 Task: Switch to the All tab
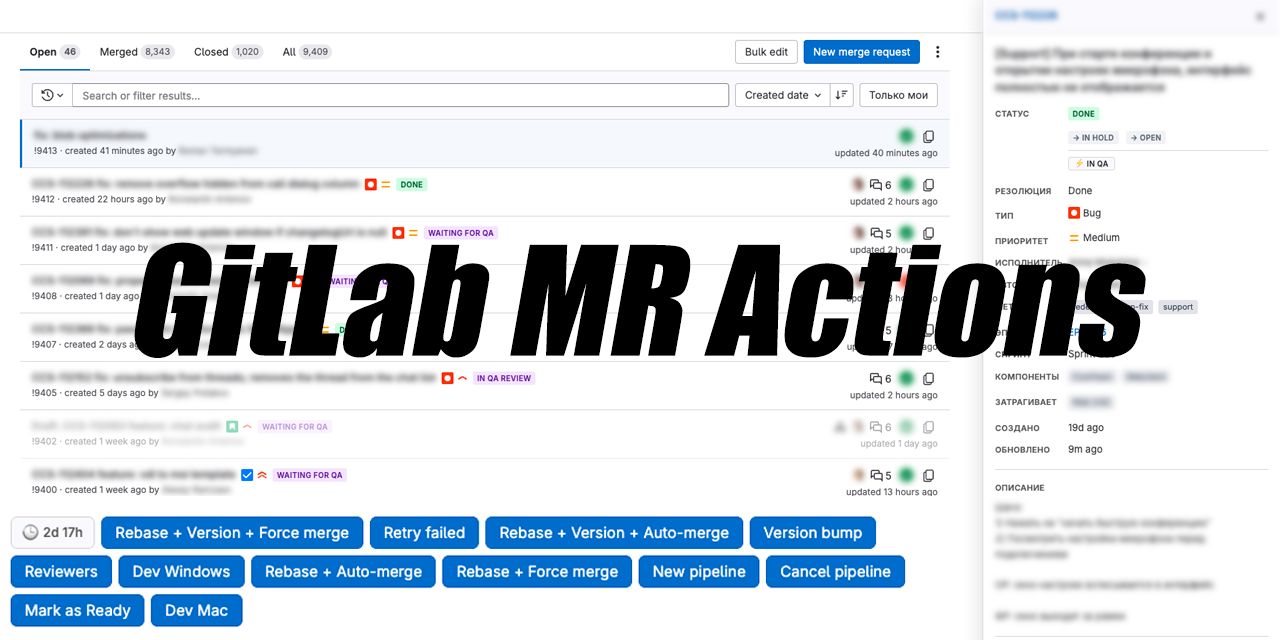[307, 52]
